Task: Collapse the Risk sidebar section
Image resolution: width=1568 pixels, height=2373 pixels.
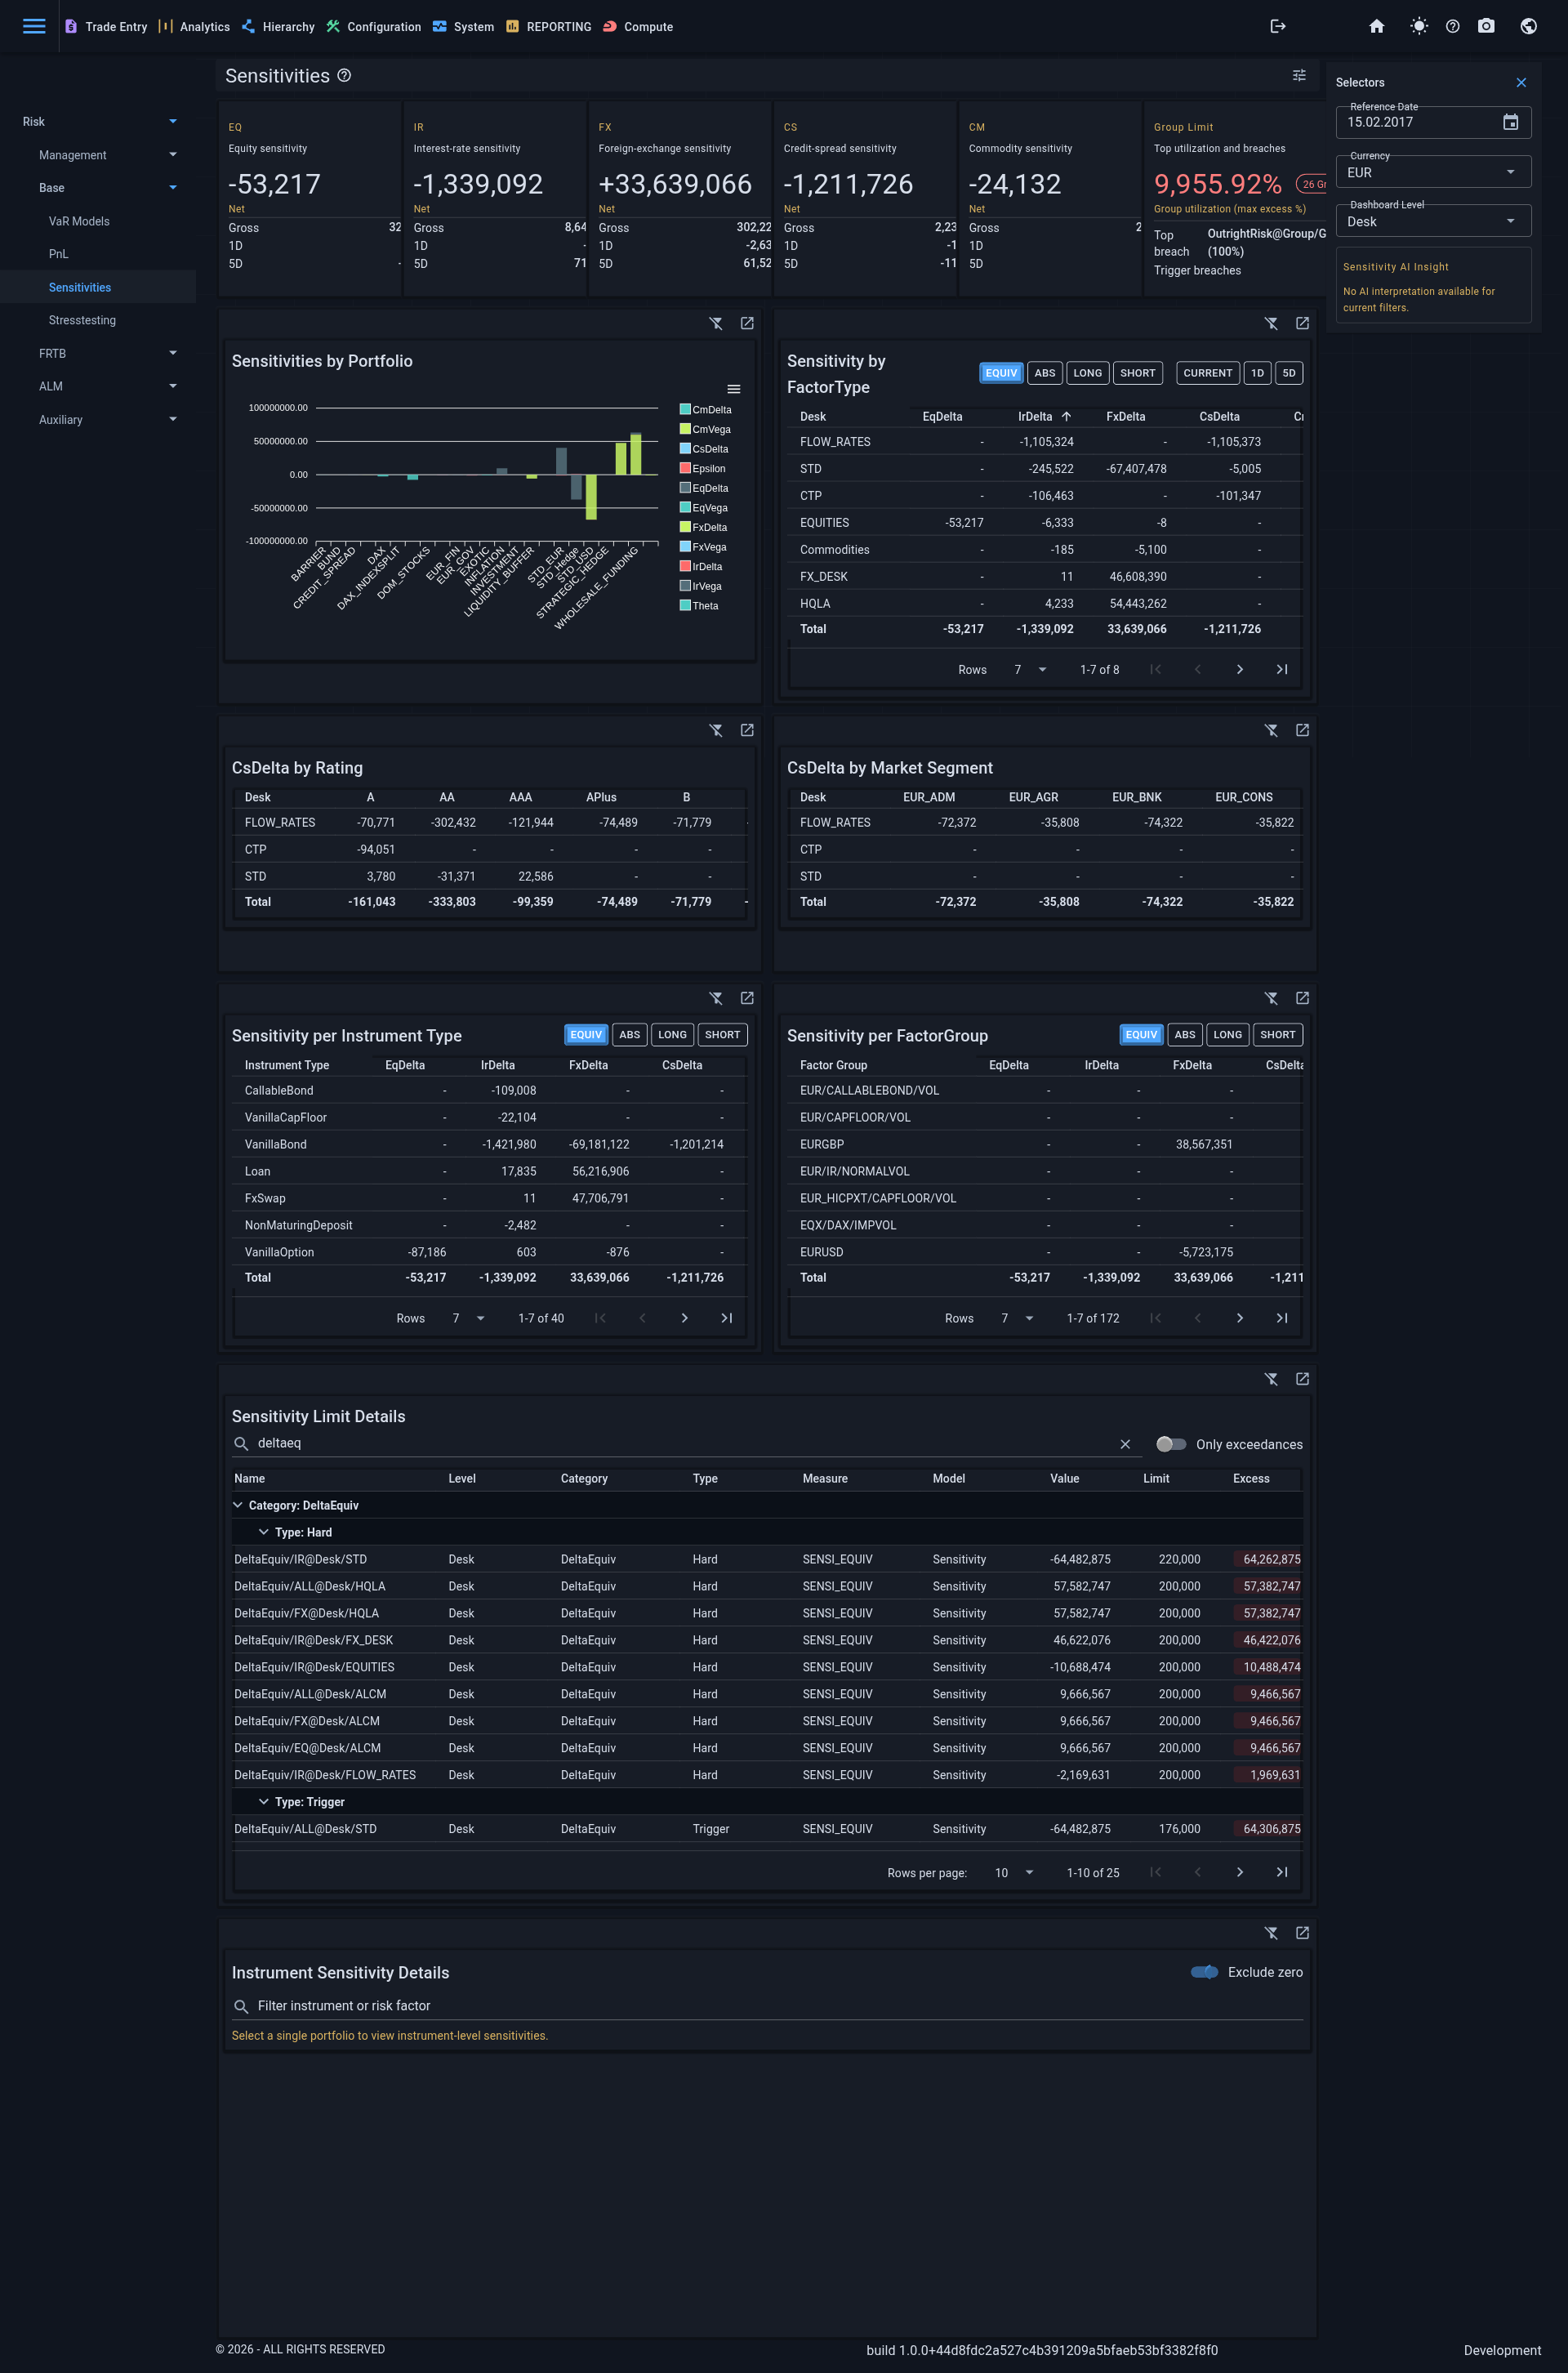Action: click(x=99, y=122)
